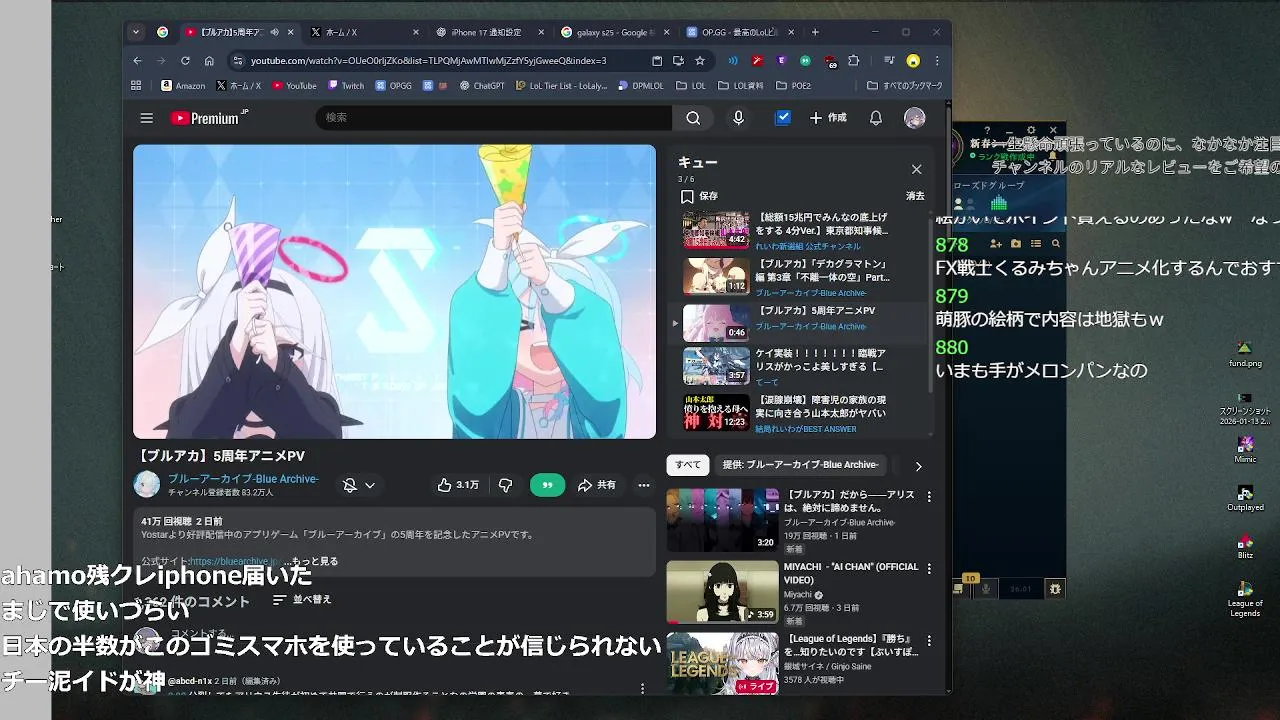Open the POE2 bookmark folder
This screenshot has height=720, width=1280.
794,86
